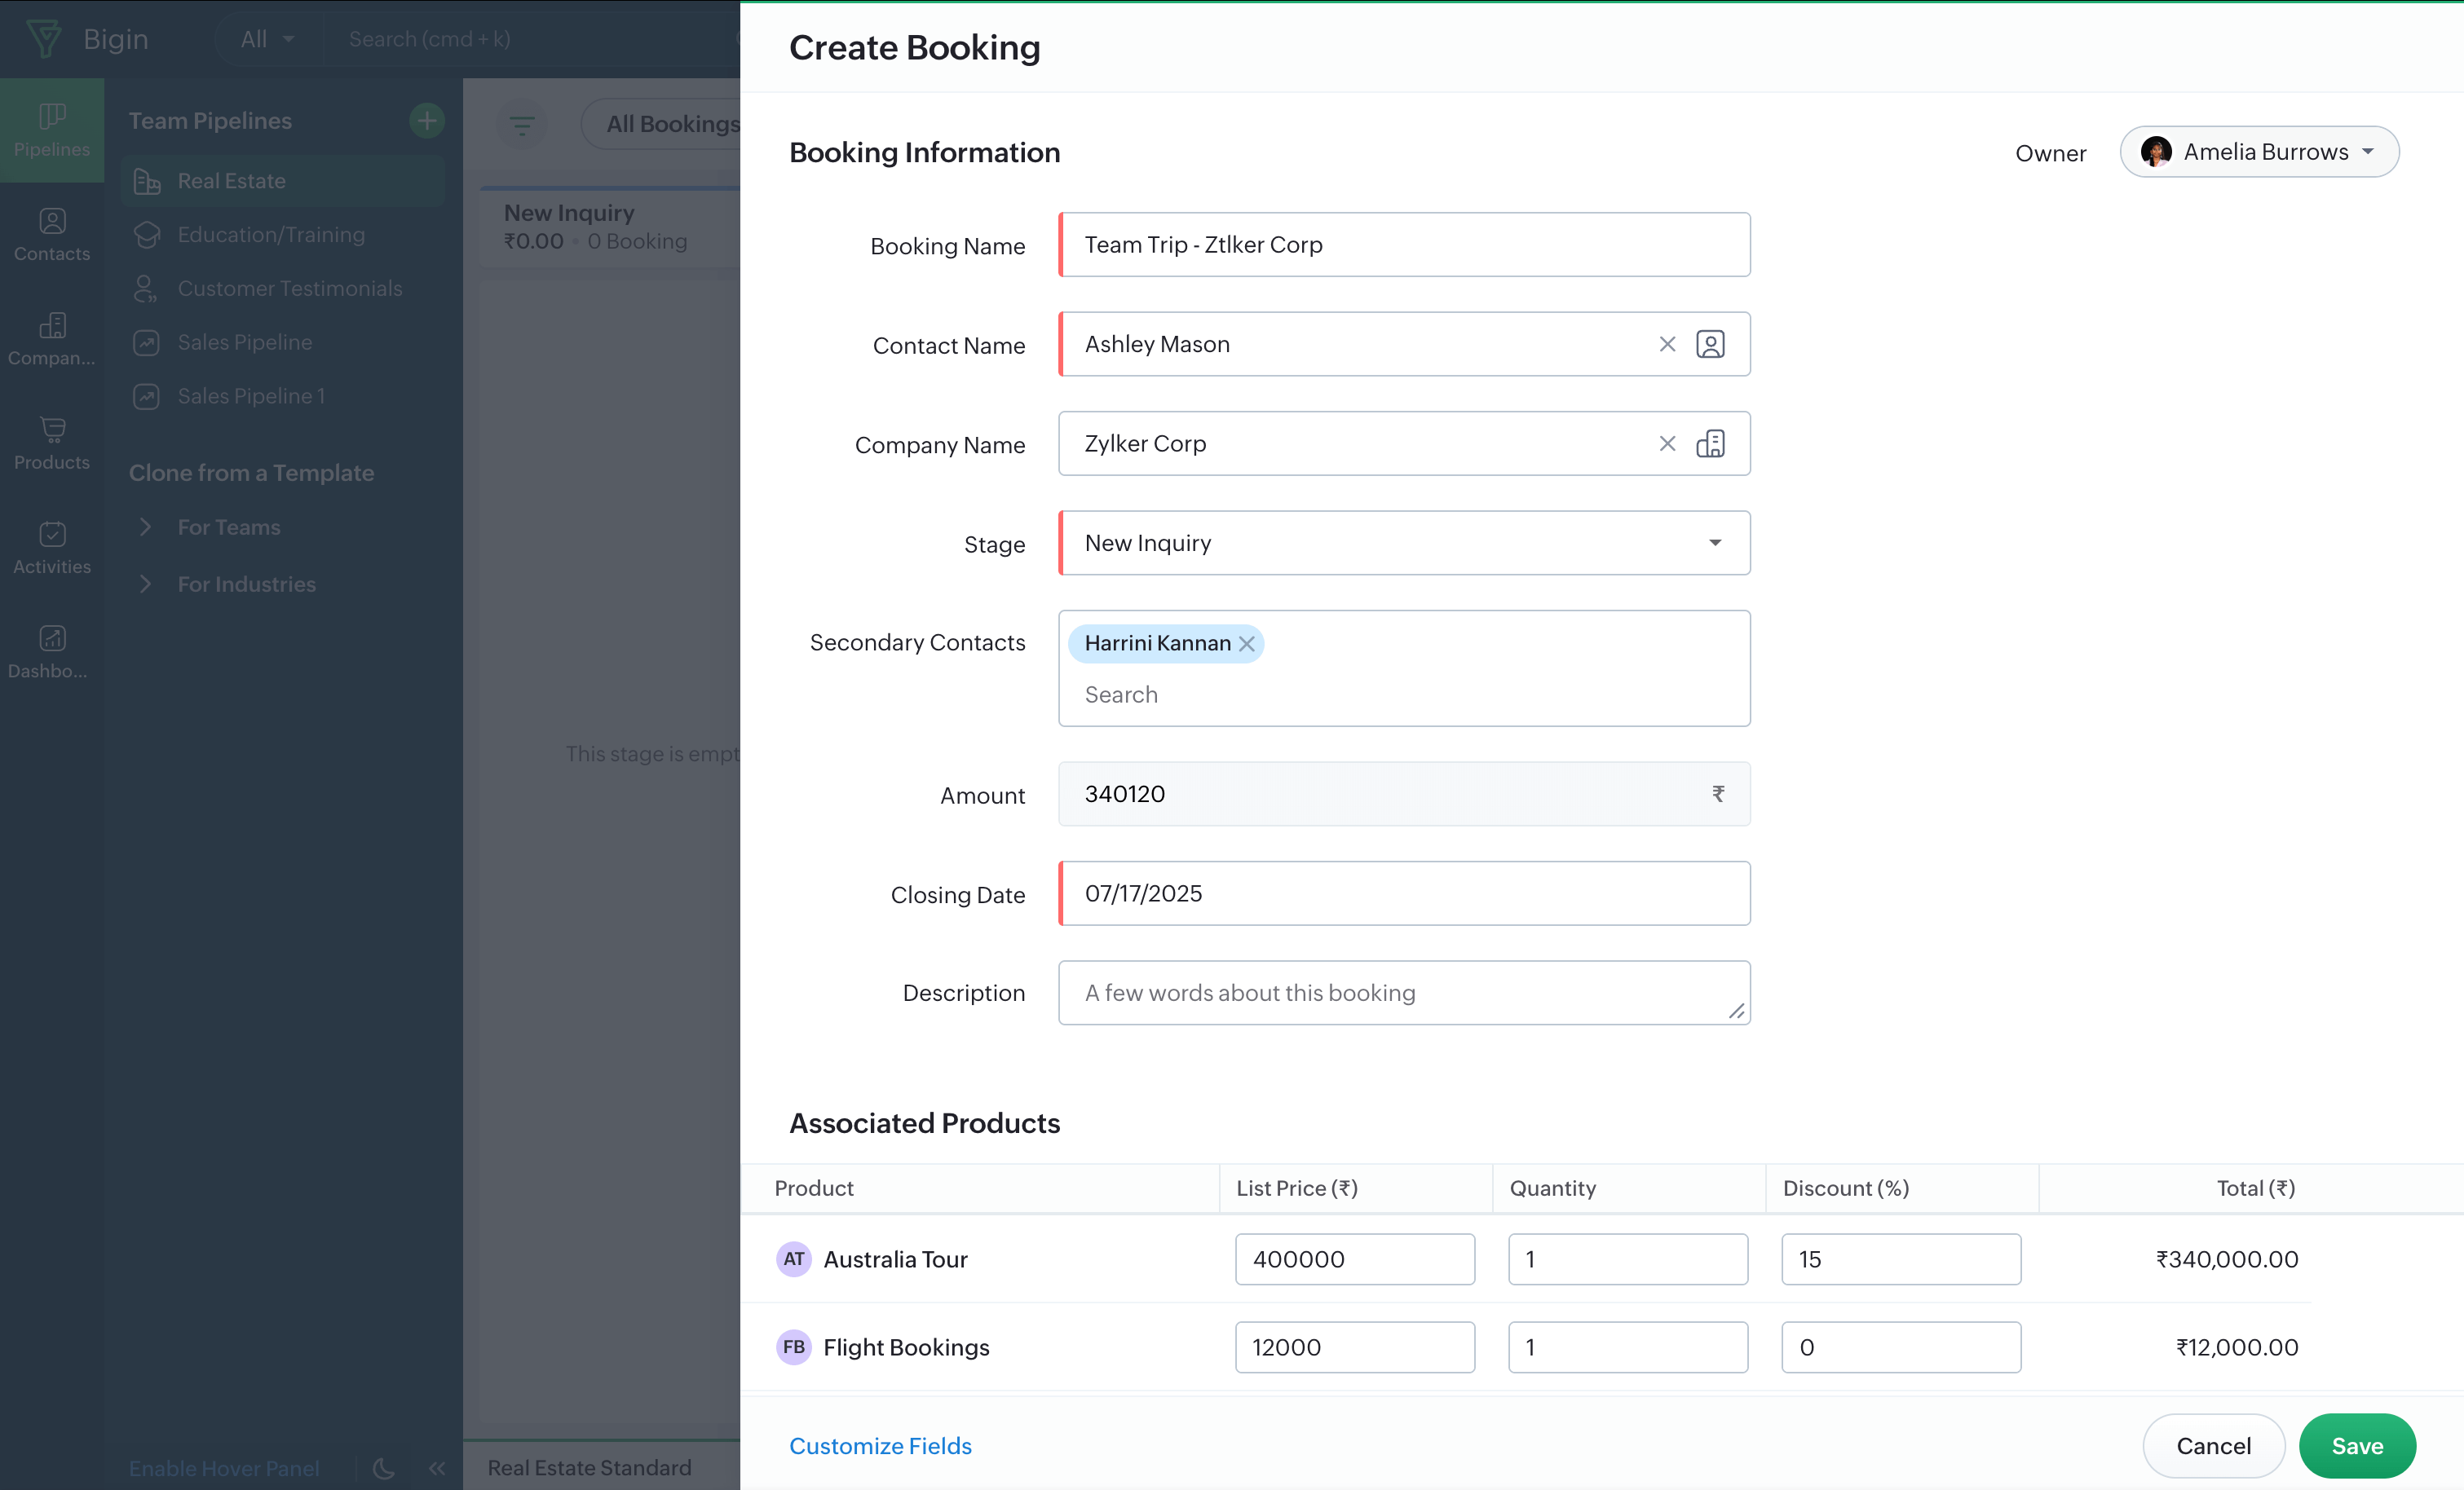Image resolution: width=2464 pixels, height=1490 pixels.
Task: Click the Save button
Action: point(2357,1446)
